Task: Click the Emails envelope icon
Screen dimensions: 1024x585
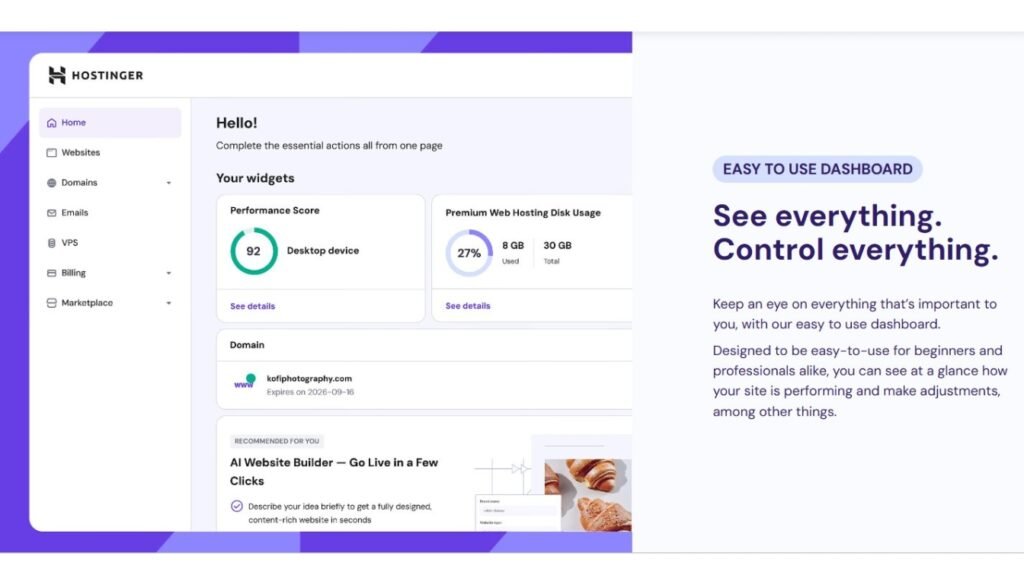Action: [52, 213]
